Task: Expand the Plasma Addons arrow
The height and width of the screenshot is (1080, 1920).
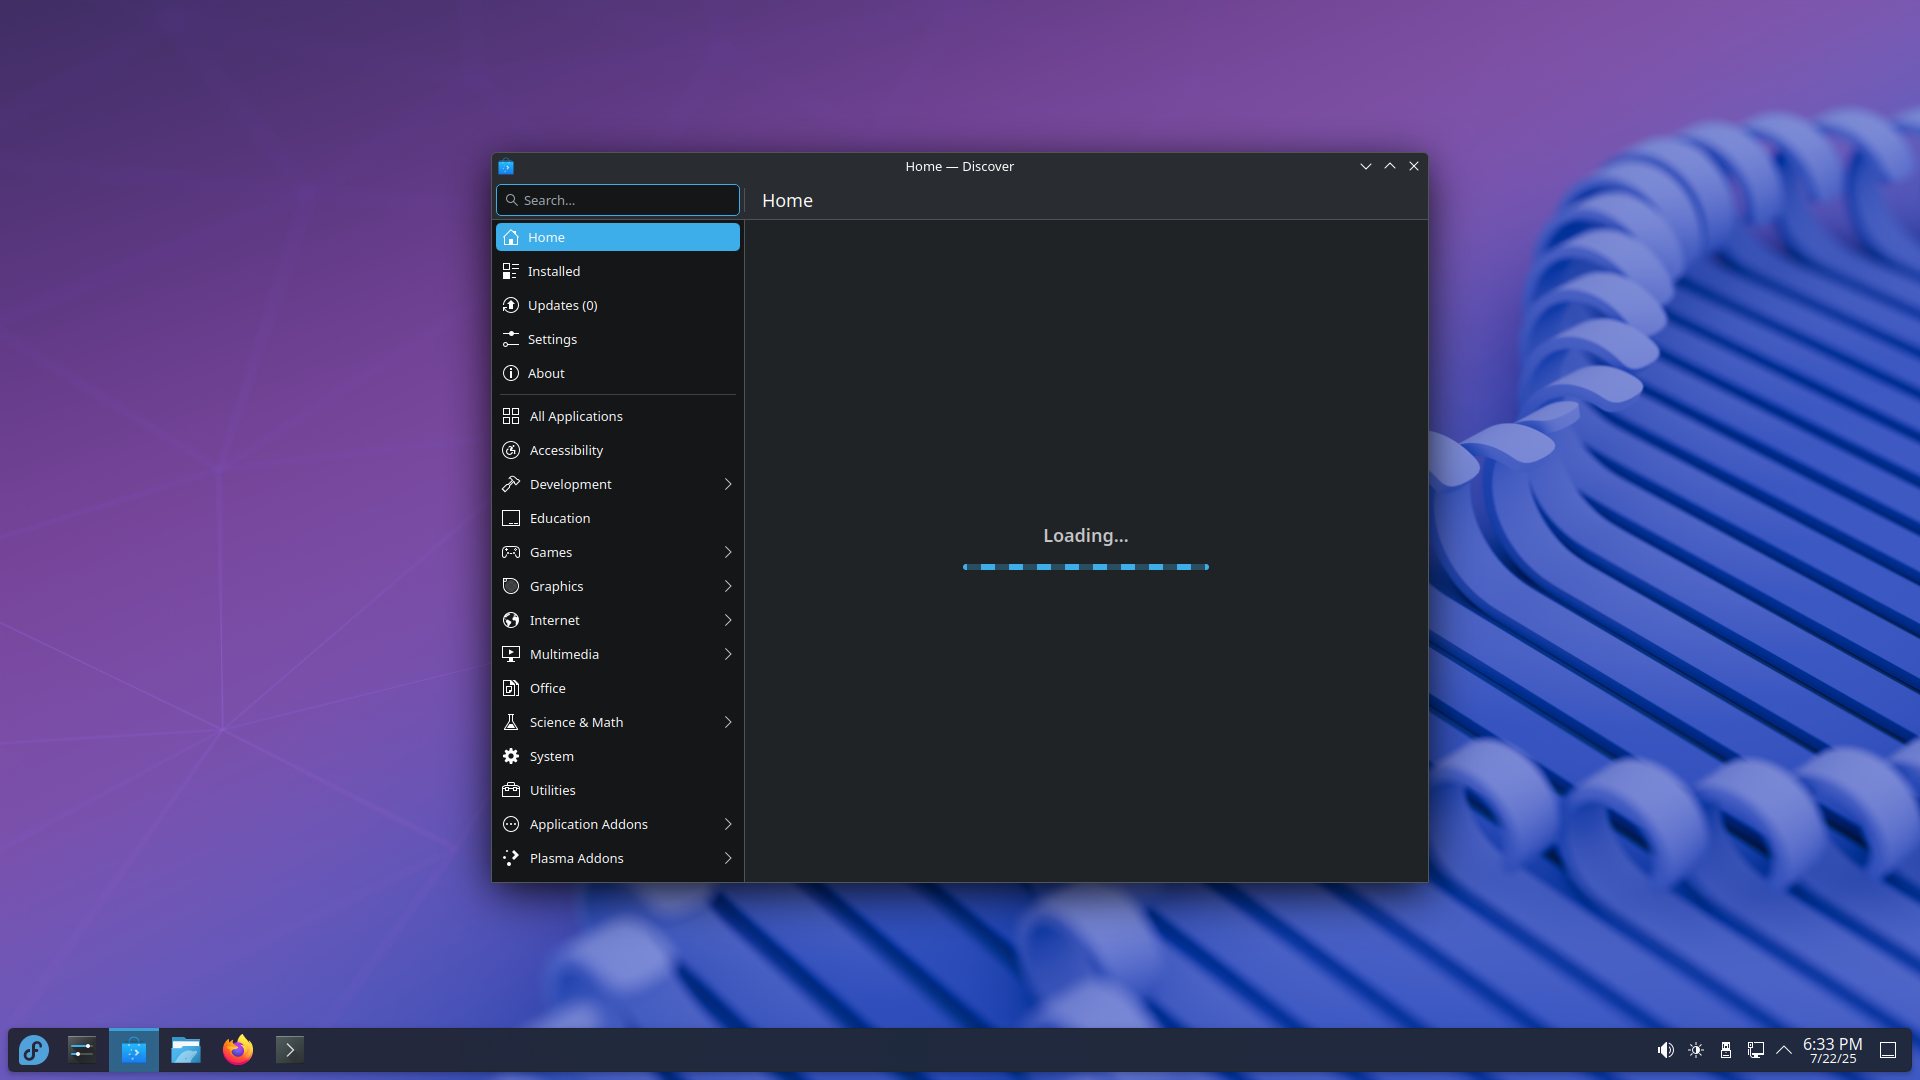Action: point(728,858)
